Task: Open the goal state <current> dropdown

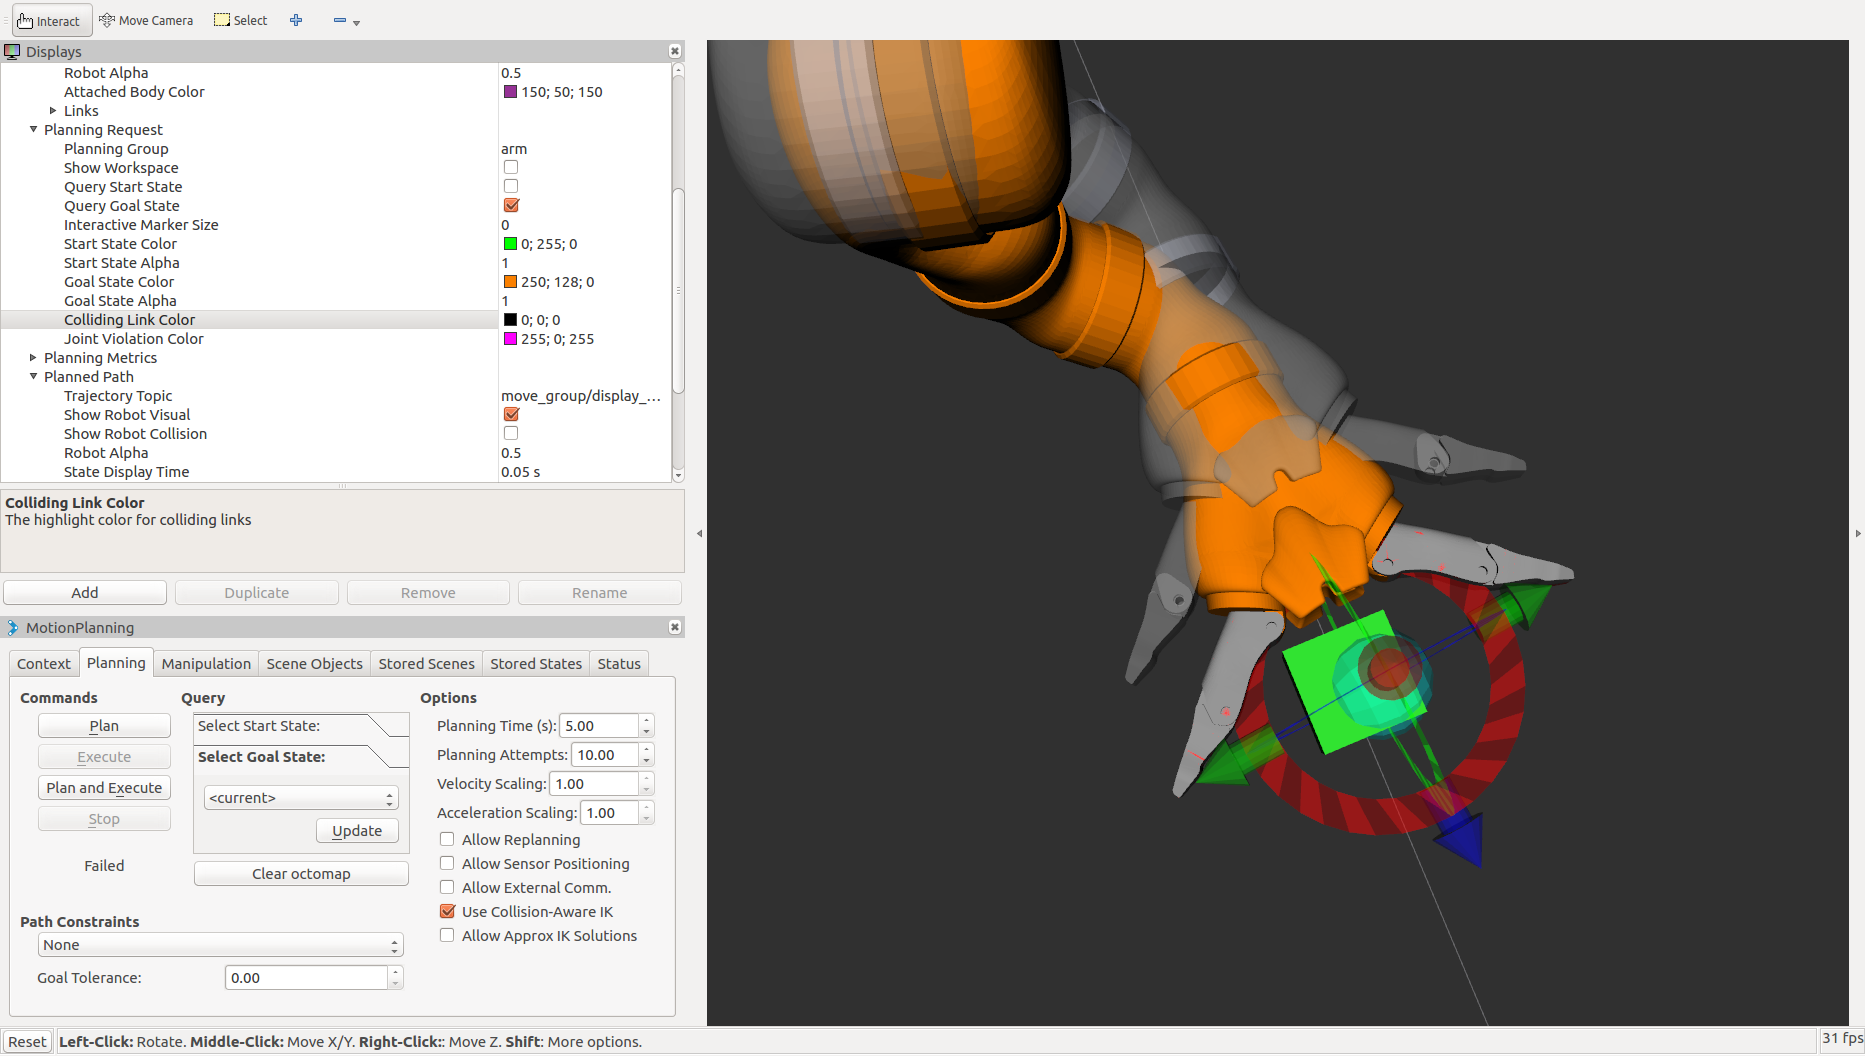Action: coord(301,798)
